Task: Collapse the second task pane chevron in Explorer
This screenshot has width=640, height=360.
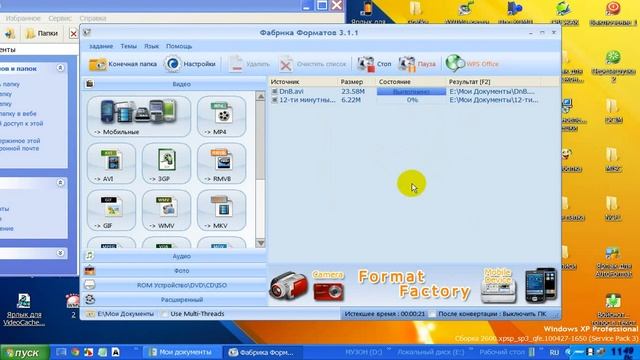Action: pos(60,182)
